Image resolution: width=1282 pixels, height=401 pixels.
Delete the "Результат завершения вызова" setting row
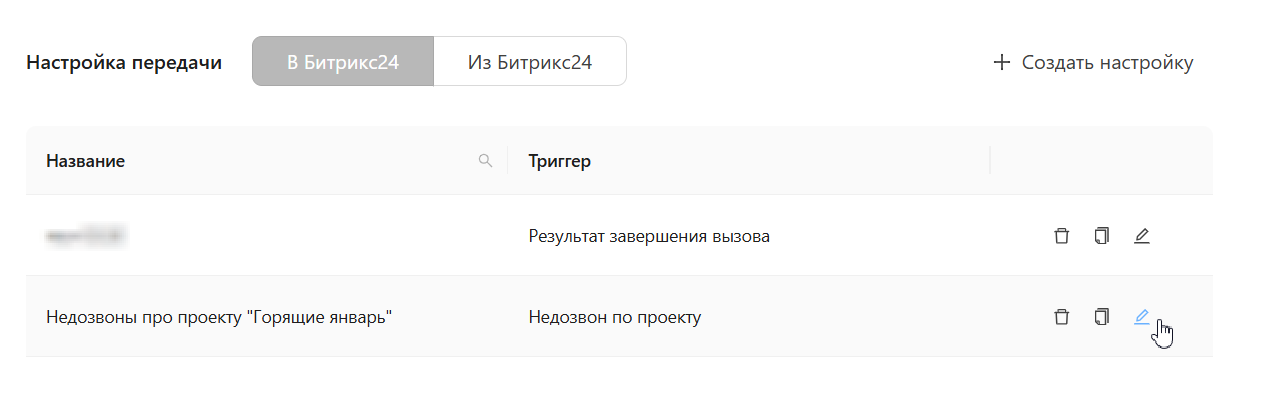pyautogui.click(x=1061, y=236)
